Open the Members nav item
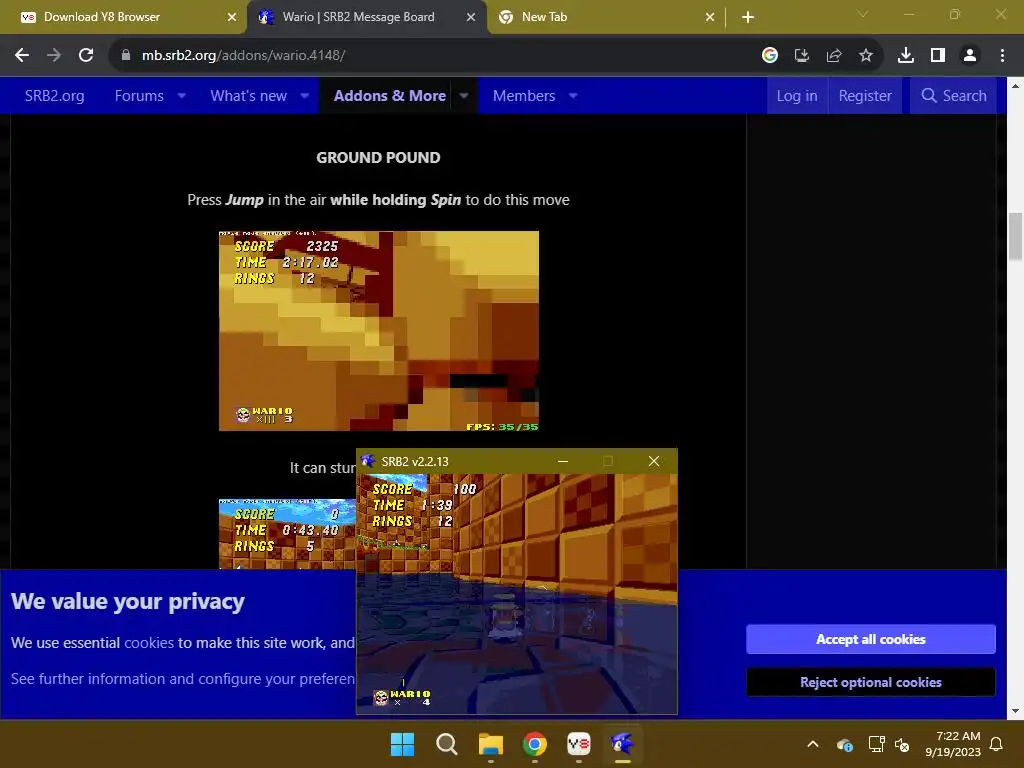1024x768 pixels. [x=524, y=96]
